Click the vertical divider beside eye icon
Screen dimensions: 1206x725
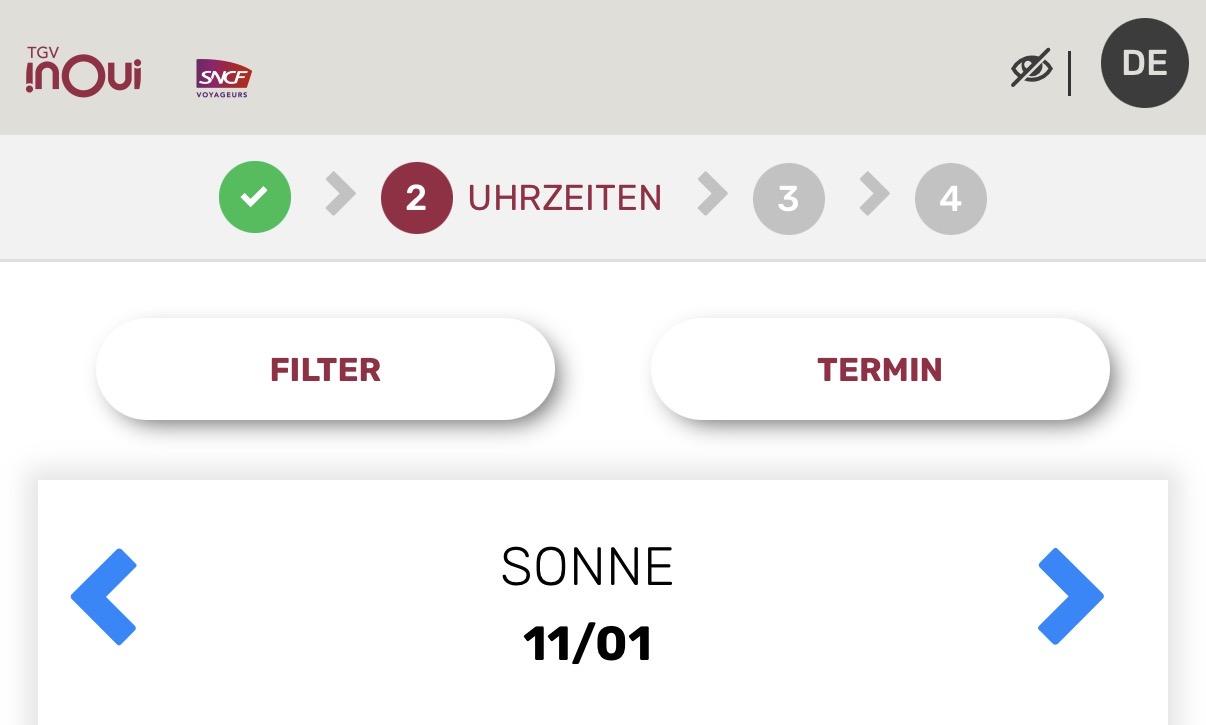point(1069,72)
